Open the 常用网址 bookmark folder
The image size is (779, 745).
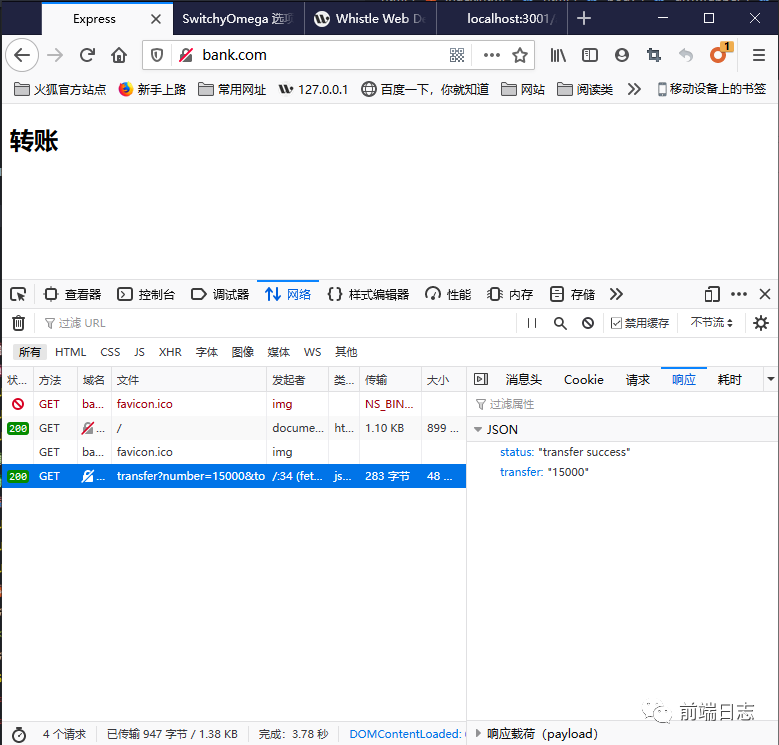[232, 89]
